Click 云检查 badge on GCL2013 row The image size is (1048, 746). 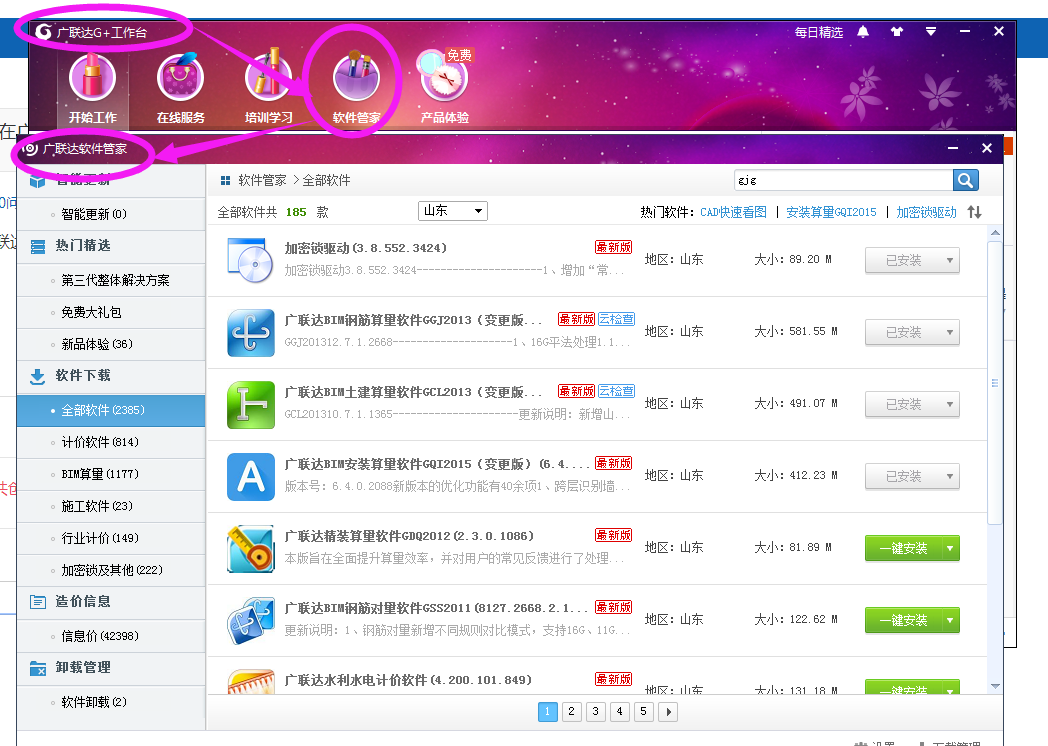click(616, 391)
